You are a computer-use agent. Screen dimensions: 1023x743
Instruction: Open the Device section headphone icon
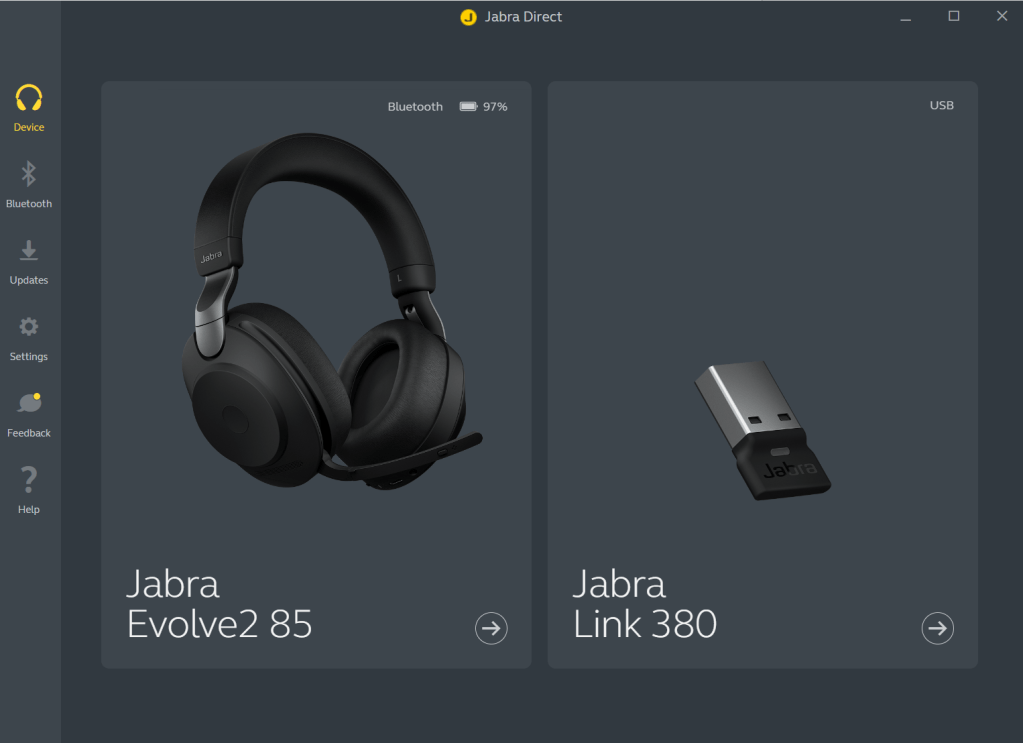[x=29, y=98]
